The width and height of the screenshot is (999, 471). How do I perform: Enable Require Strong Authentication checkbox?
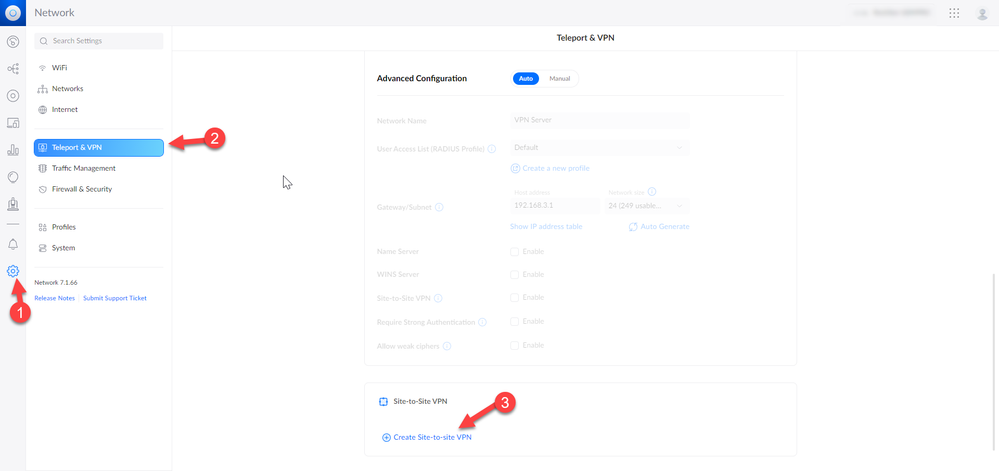514,321
